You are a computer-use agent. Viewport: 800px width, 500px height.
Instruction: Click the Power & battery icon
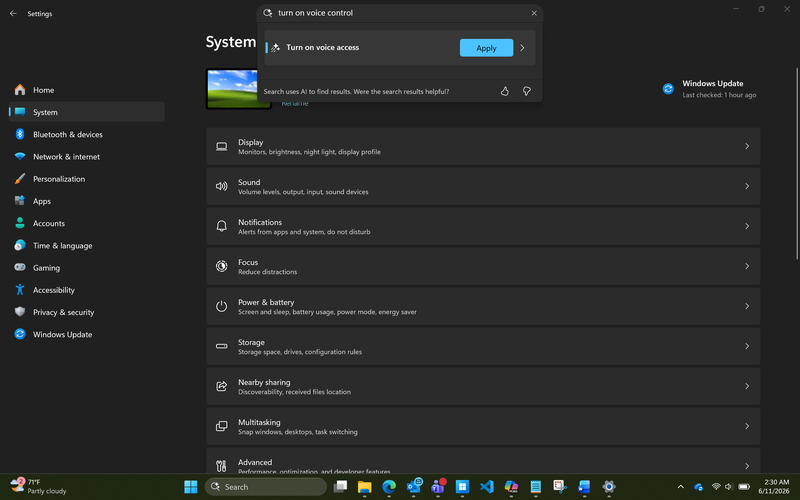221,306
